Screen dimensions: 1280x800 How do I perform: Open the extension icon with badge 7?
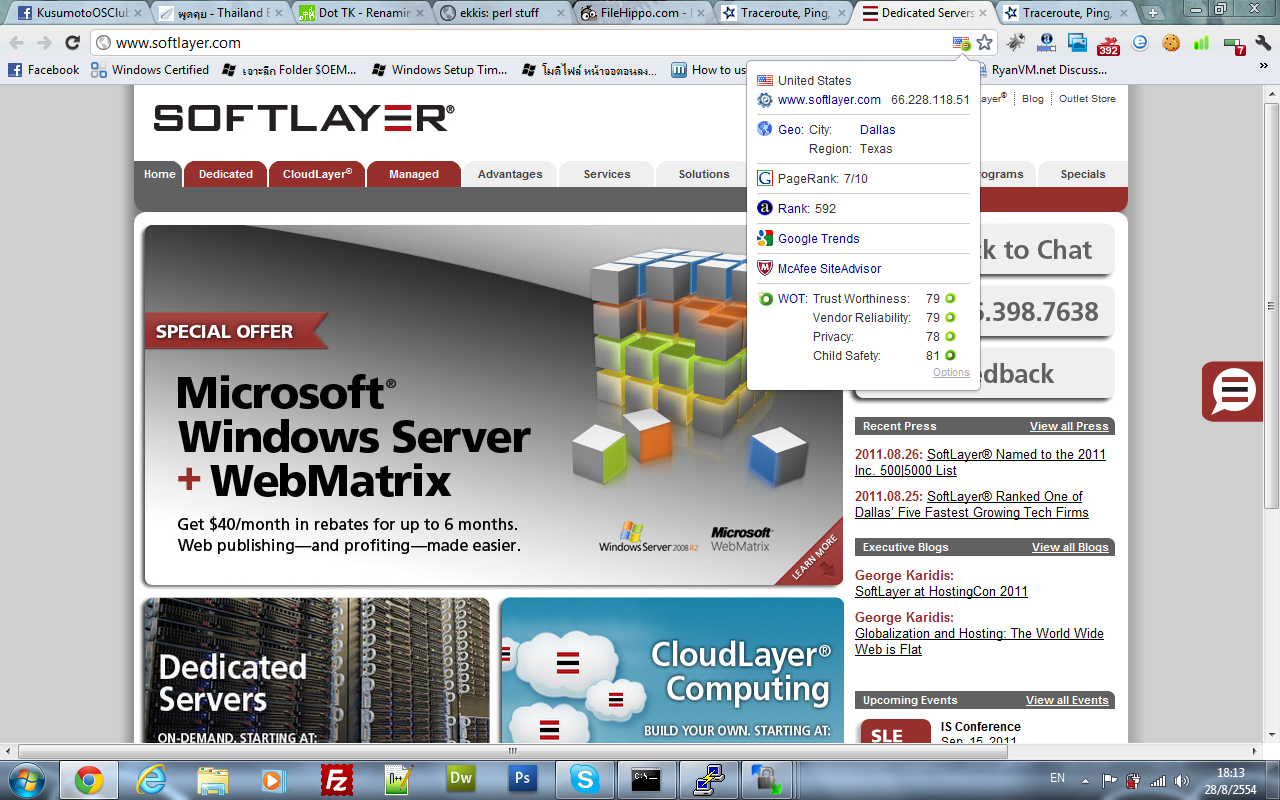[1234, 44]
